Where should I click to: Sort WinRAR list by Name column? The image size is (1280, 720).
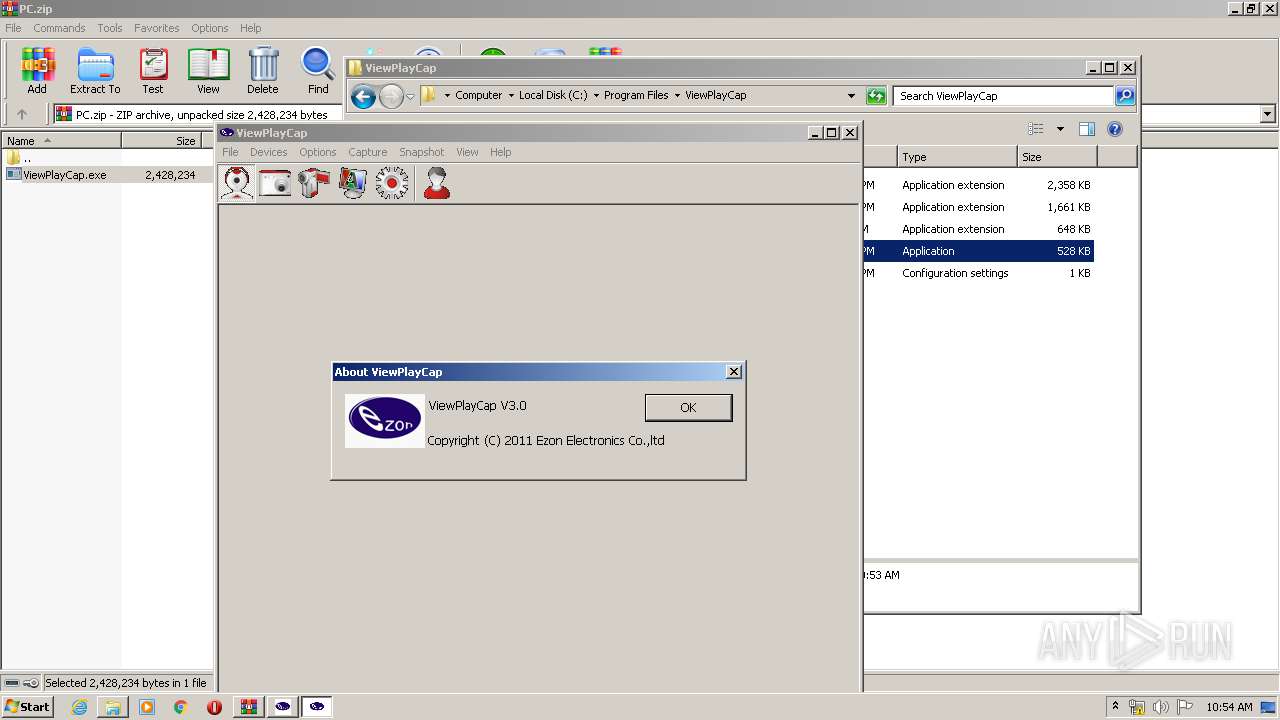[x=61, y=141]
